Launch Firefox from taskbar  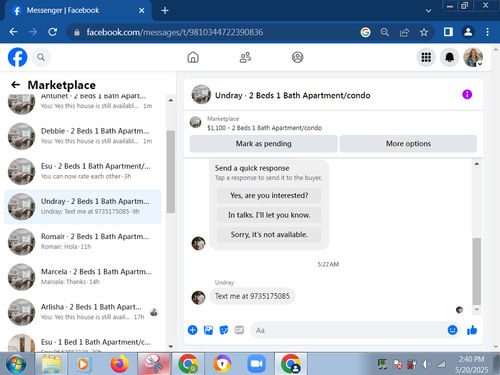tap(119, 364)
